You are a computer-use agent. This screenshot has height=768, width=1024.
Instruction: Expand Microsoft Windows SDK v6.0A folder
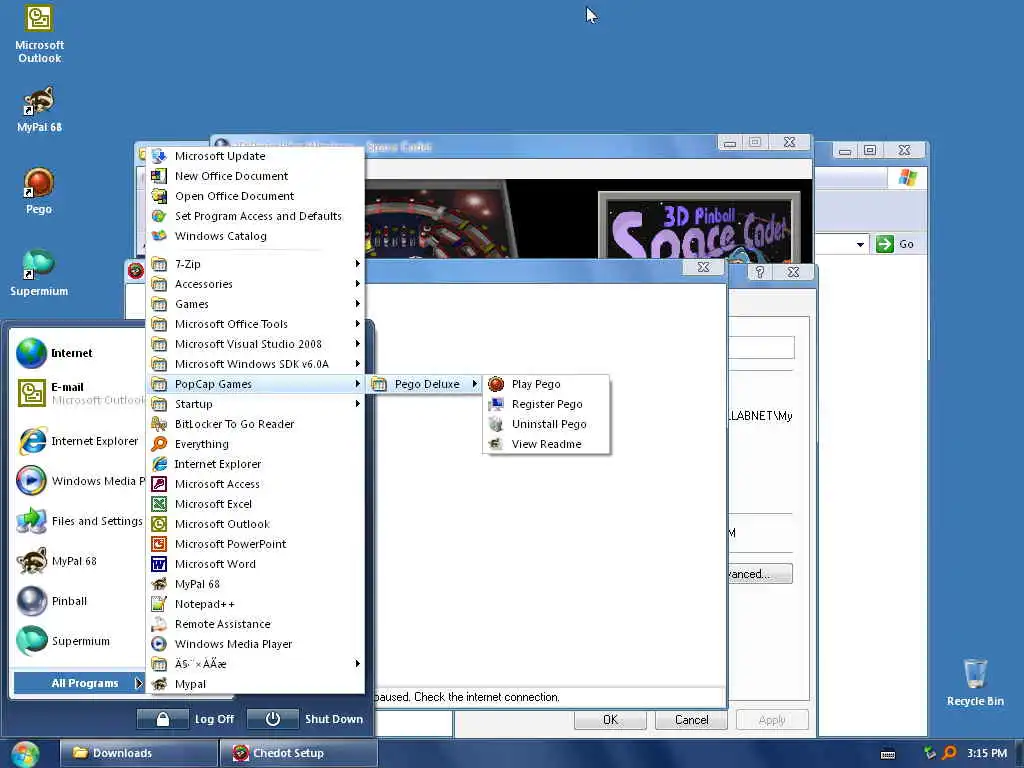[255, 364]
